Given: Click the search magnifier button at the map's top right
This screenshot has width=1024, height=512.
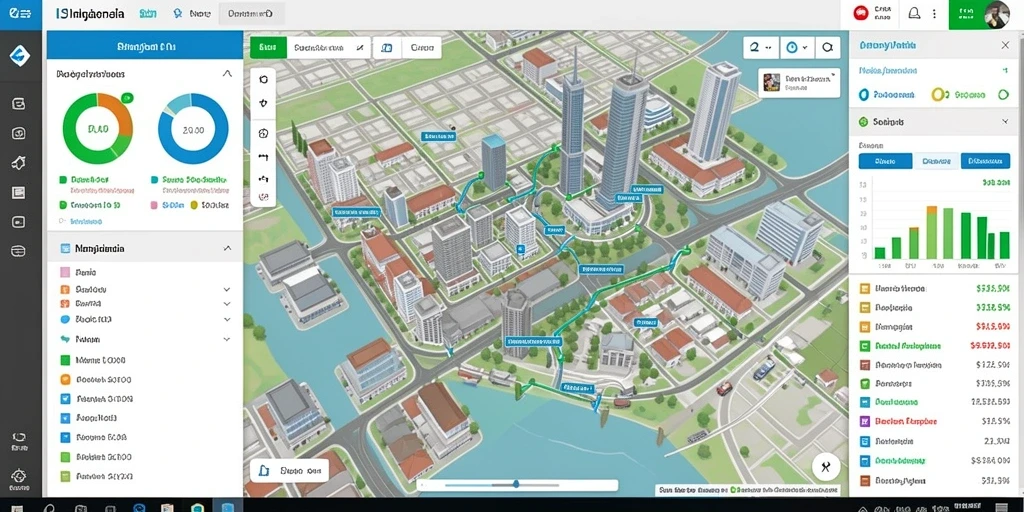Looking at the screenshot, I should tap(827, 47).
